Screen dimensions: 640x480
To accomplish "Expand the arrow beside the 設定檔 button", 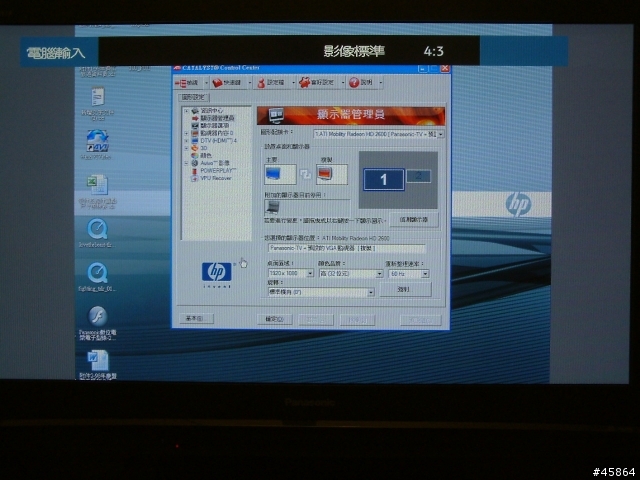I will 293,83.
